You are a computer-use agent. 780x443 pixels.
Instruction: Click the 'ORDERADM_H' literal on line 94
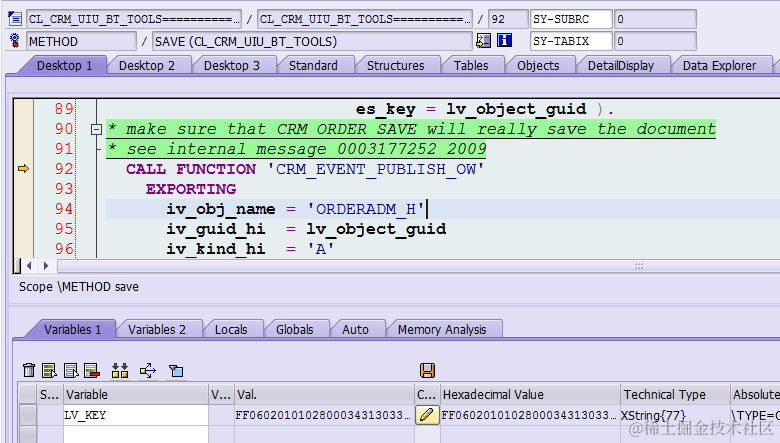click(x=366, y=209)
